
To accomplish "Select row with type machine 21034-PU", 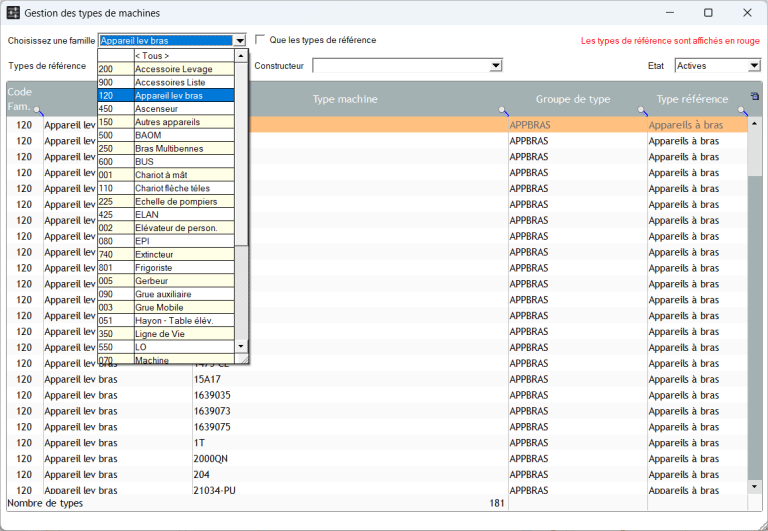I will [x=377, y=489].
